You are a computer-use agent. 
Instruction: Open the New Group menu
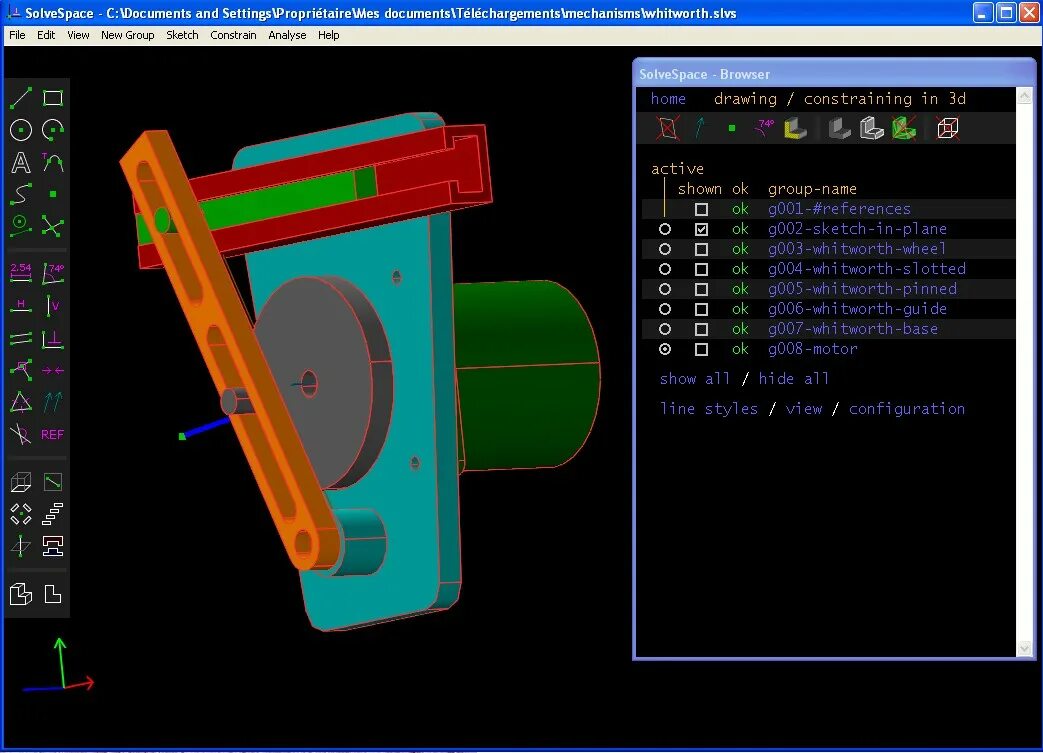pos(128,35)
